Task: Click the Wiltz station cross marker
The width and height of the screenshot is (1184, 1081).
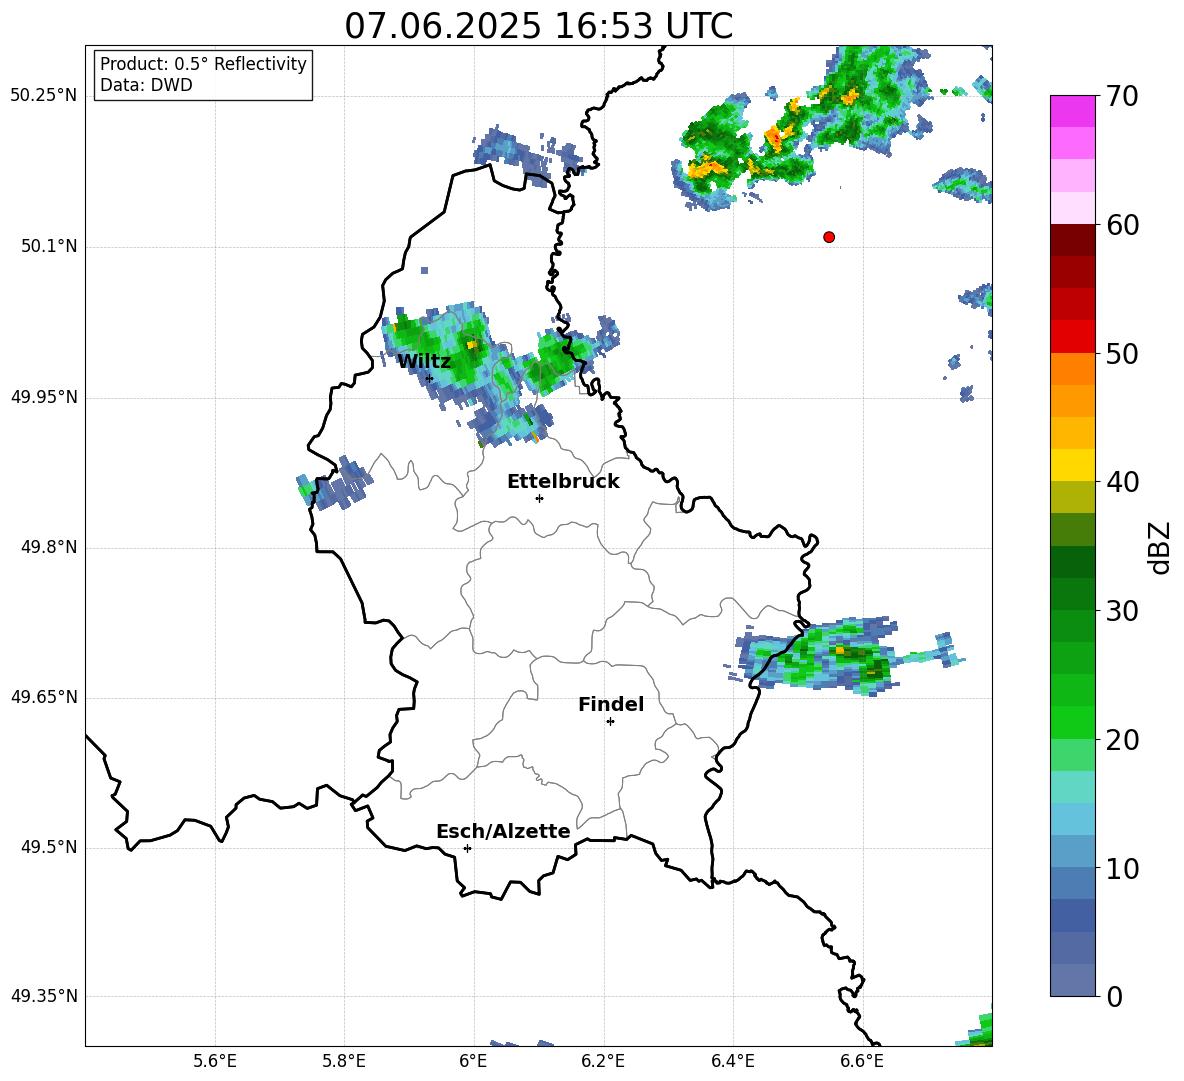Action: point(429,378)
